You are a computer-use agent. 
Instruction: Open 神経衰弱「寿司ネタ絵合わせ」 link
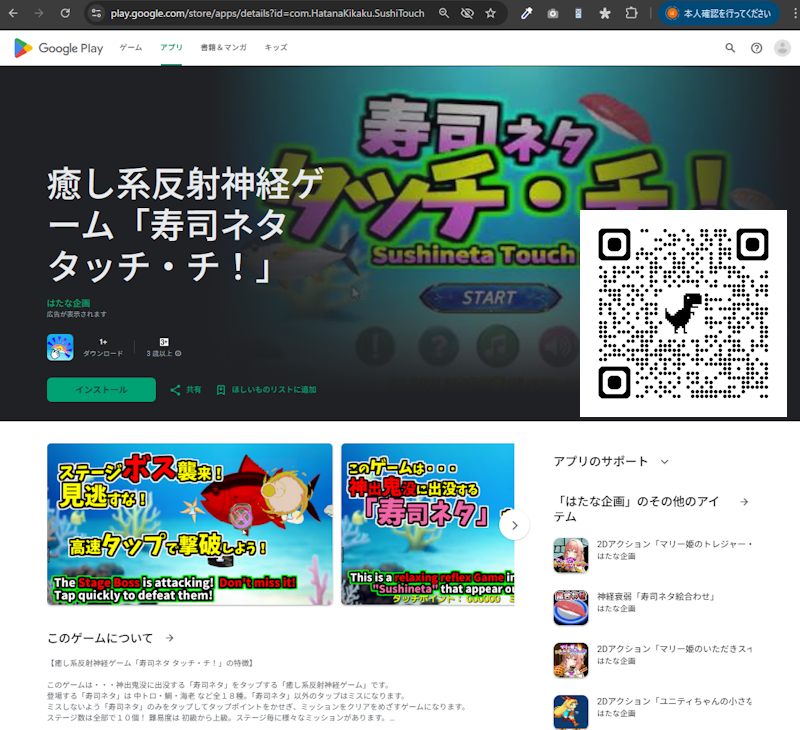click(656, 596)
